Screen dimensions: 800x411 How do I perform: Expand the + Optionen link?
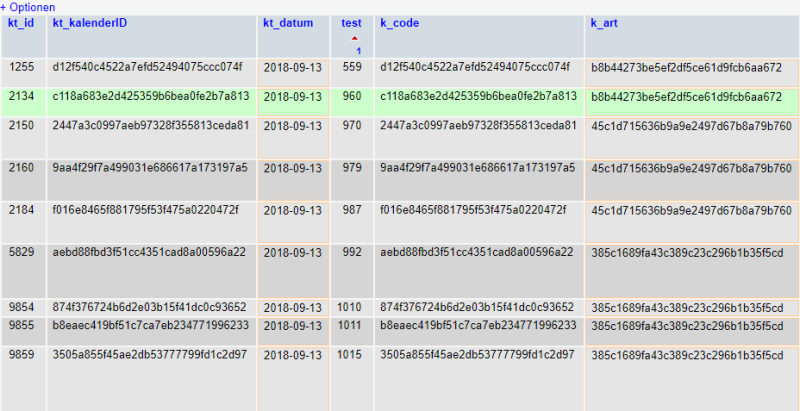pos(28,7)
